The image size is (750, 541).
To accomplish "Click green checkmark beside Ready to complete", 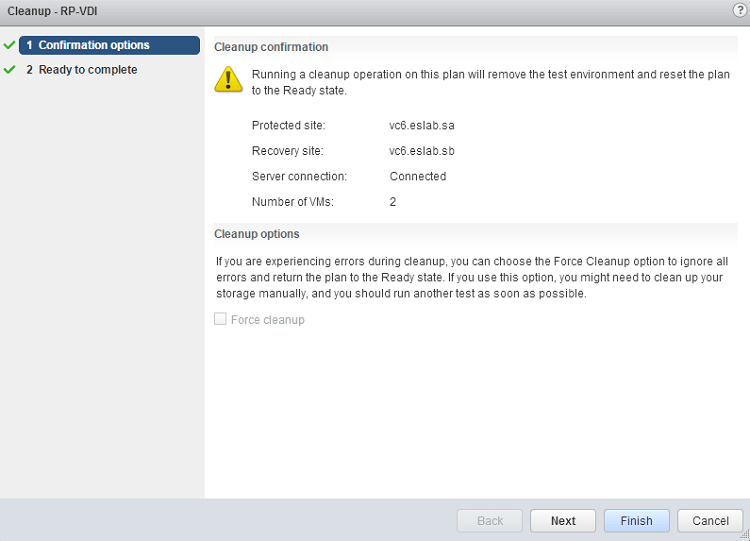I will click(10, 70).
